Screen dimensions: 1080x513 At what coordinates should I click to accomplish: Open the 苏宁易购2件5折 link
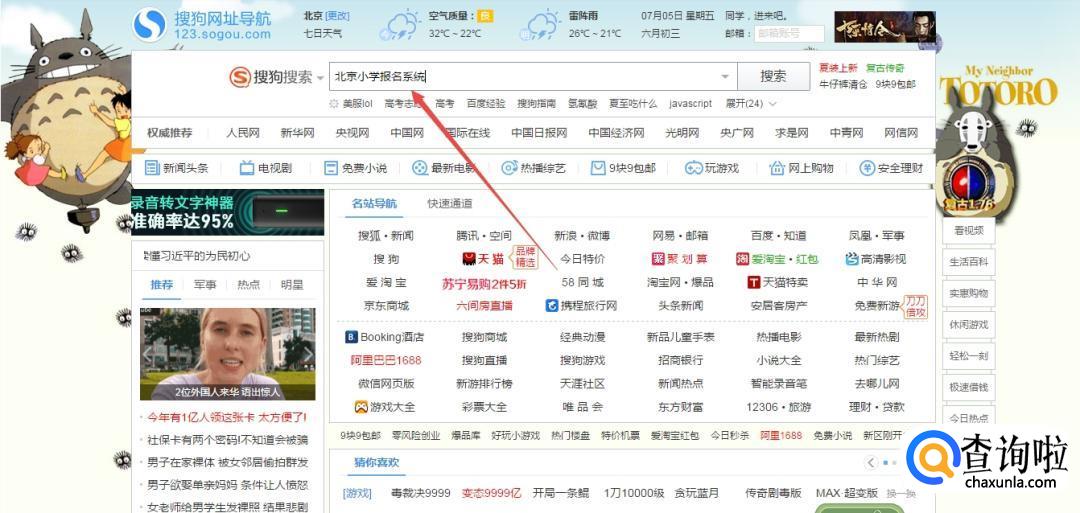484,283
